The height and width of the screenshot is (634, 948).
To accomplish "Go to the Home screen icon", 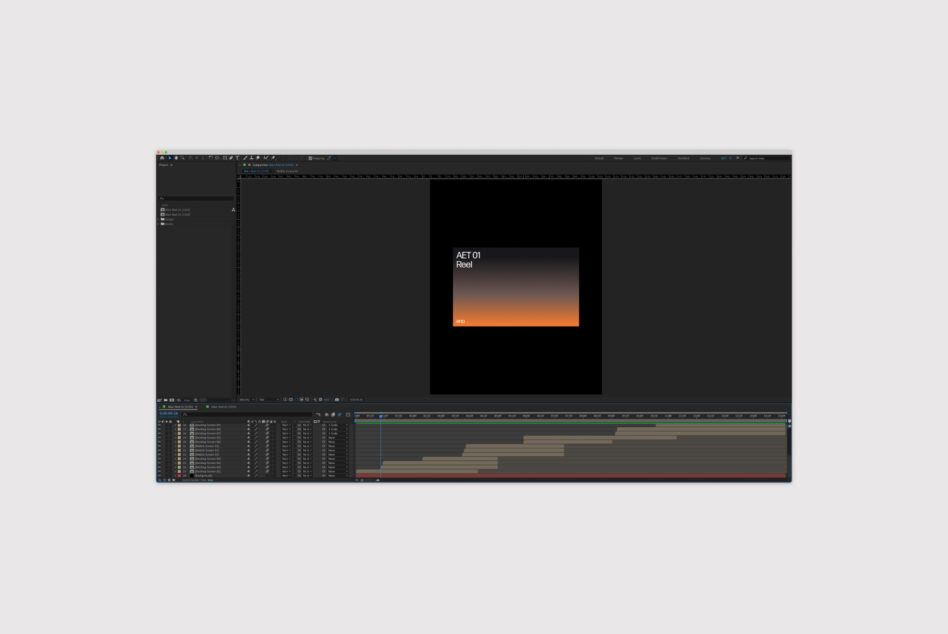I will click(x=162, y=158).
